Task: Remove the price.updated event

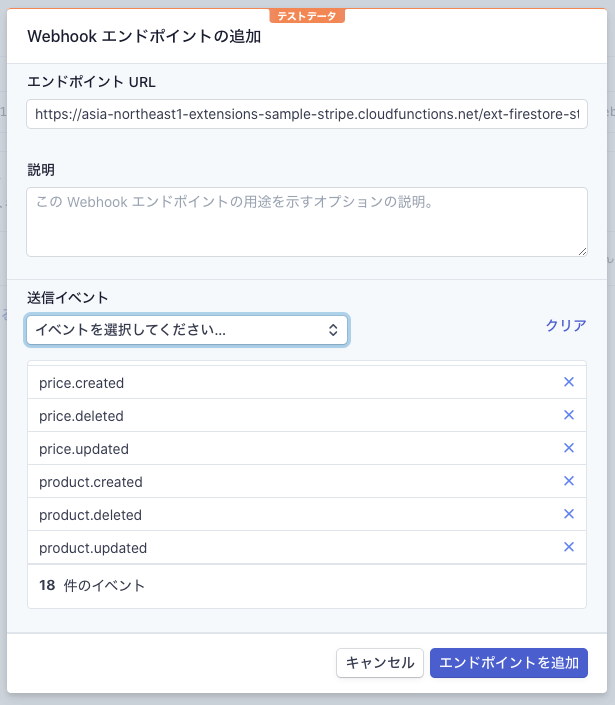Action: coord(569,448)
